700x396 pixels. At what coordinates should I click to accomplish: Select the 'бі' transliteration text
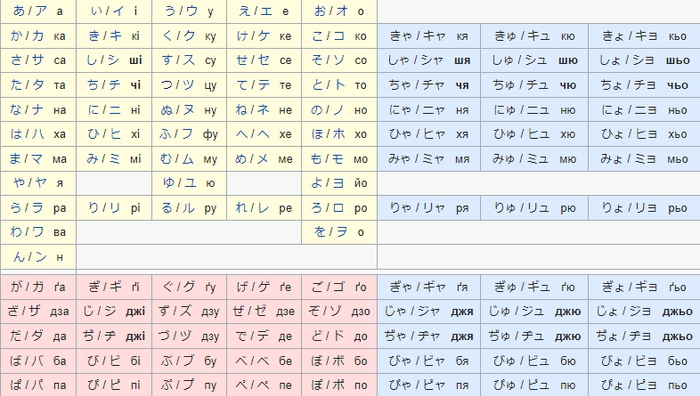(x=136, y=361)
